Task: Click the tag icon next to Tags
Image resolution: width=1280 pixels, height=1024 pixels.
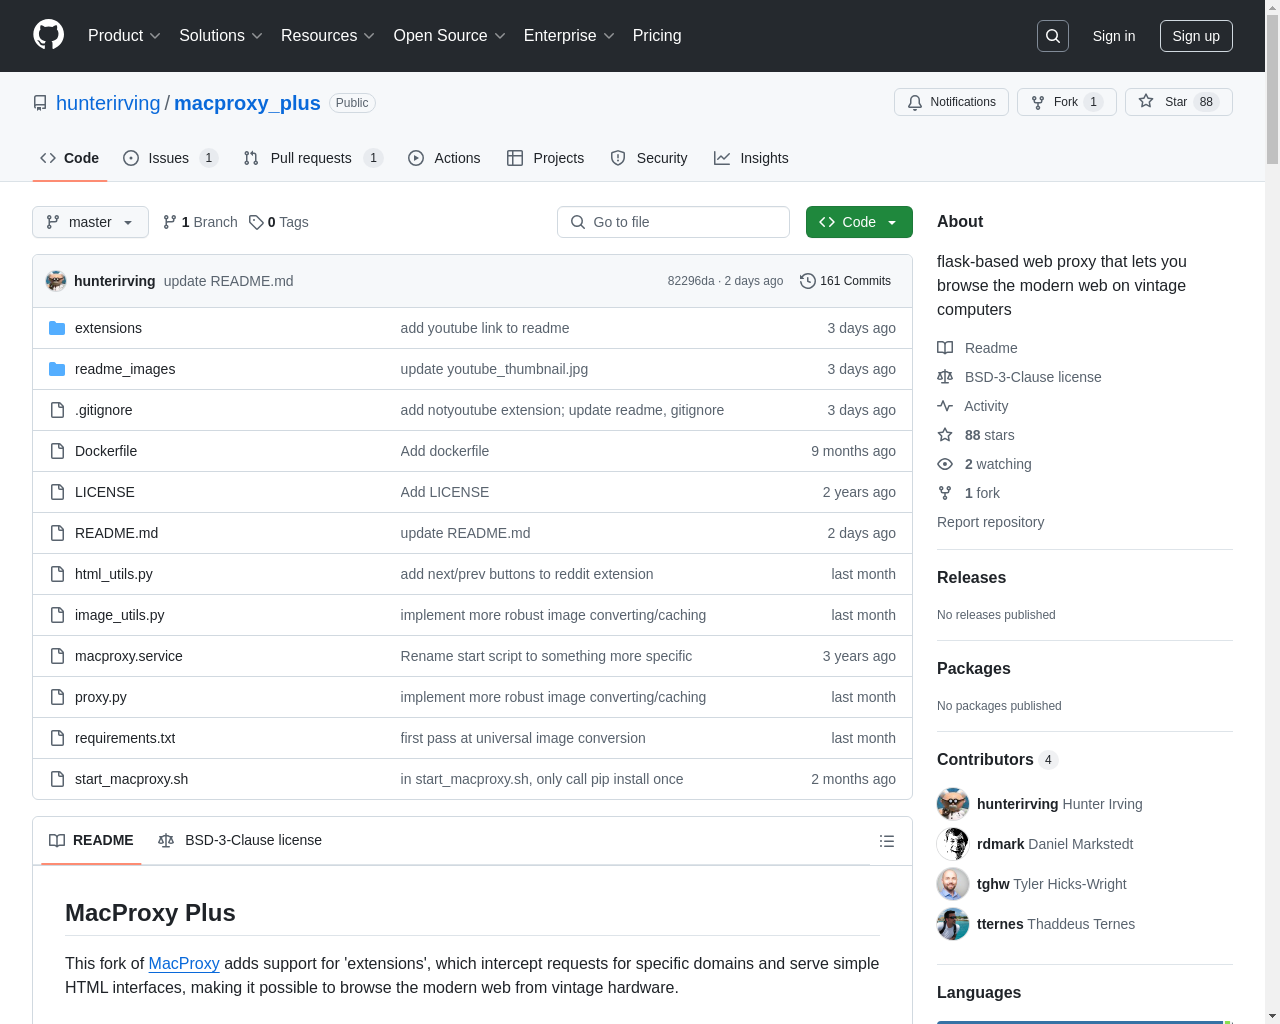Action: (256, 222)
